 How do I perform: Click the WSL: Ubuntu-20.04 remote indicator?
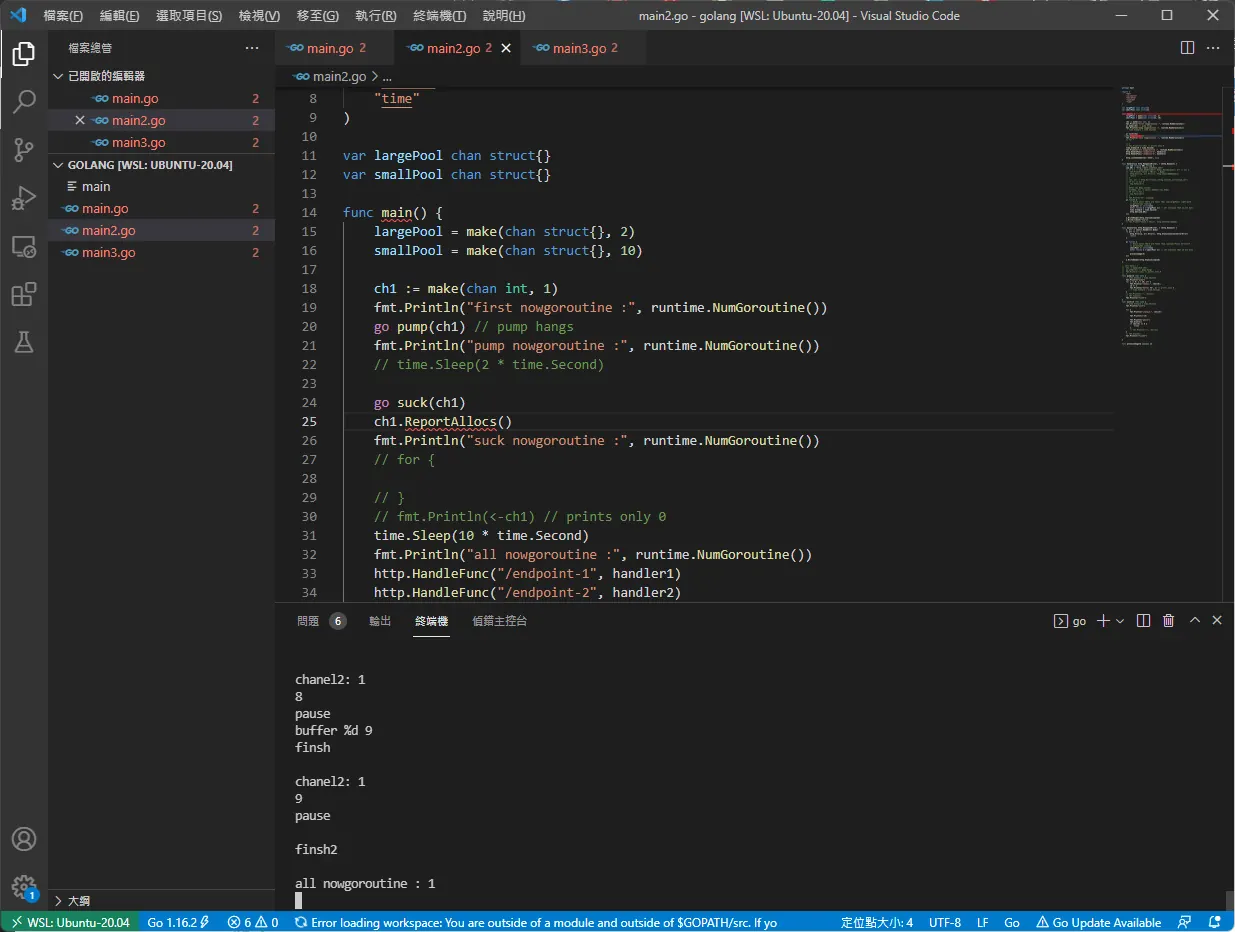(x=70, y=922)
